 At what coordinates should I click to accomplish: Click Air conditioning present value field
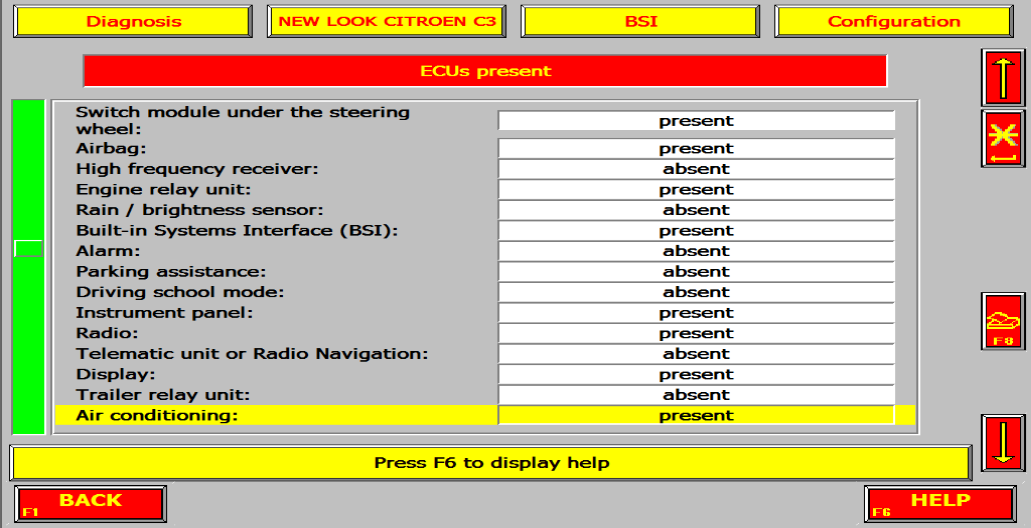coord(696,416)
